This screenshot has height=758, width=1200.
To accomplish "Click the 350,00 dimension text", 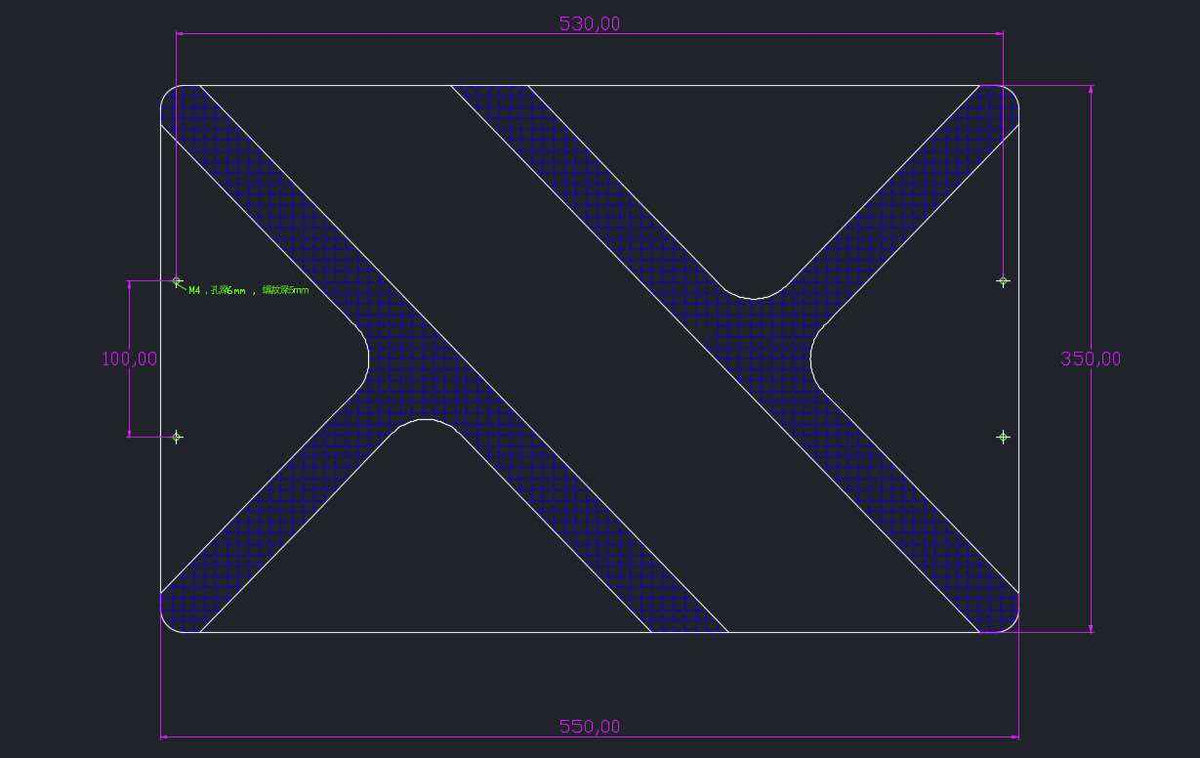I will [x=1091, y=359].
